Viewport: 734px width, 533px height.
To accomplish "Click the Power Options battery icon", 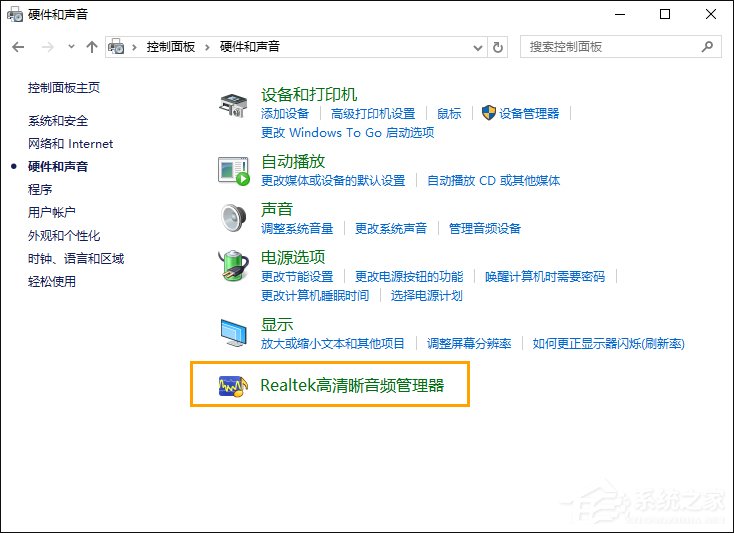I will pos(234,266).
